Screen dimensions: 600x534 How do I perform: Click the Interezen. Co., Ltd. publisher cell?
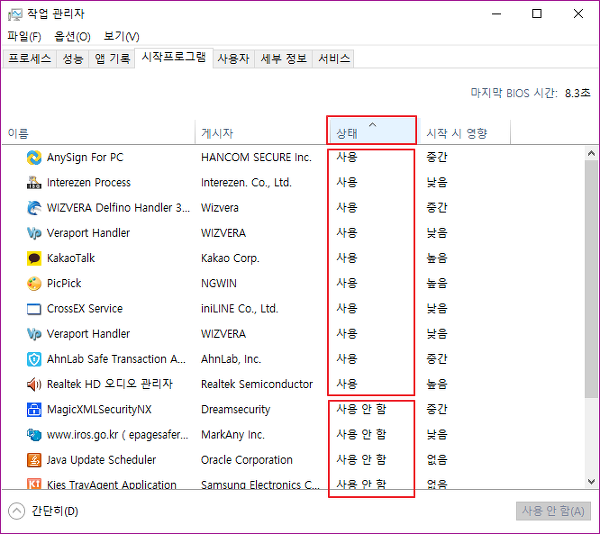click(x=246, y=182)
